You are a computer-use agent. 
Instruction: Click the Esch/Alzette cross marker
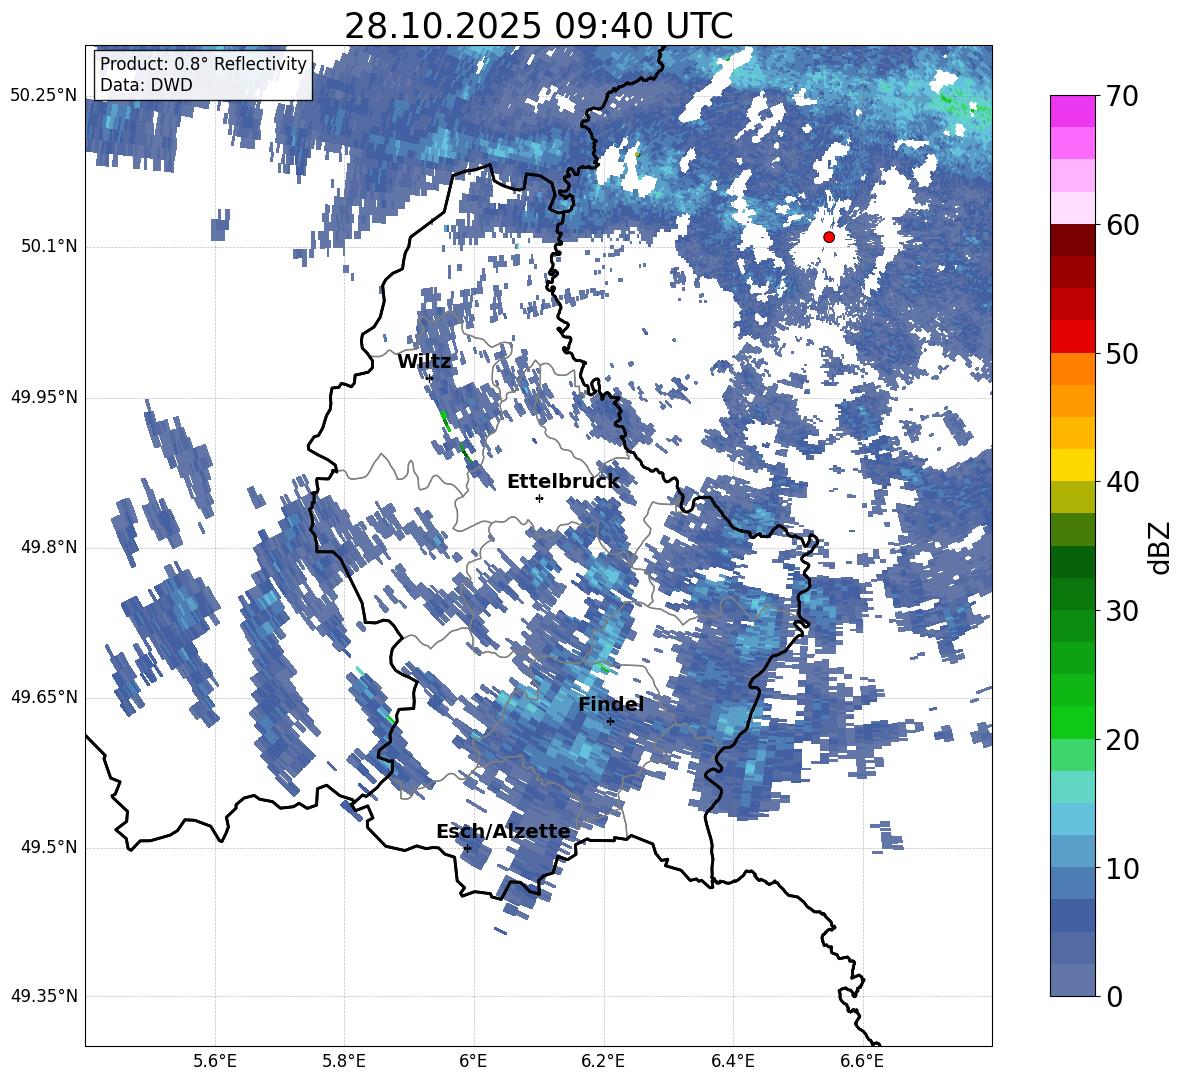pyautogui.click(x=467, y=848)
